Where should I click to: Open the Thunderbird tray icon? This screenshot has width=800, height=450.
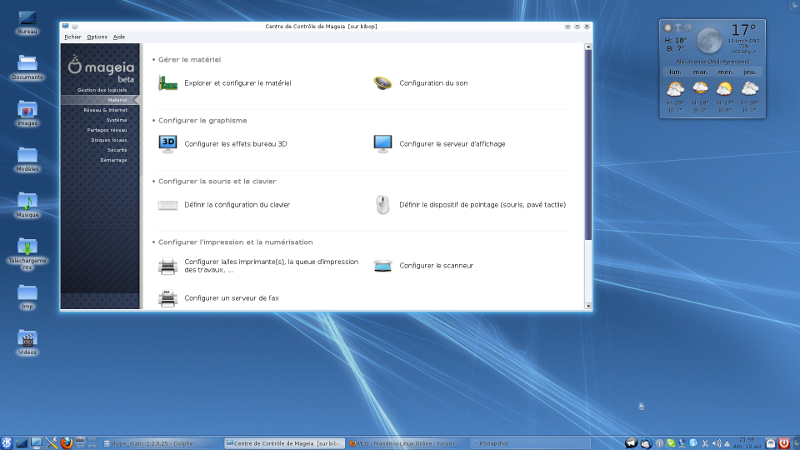tap(646, 443)
